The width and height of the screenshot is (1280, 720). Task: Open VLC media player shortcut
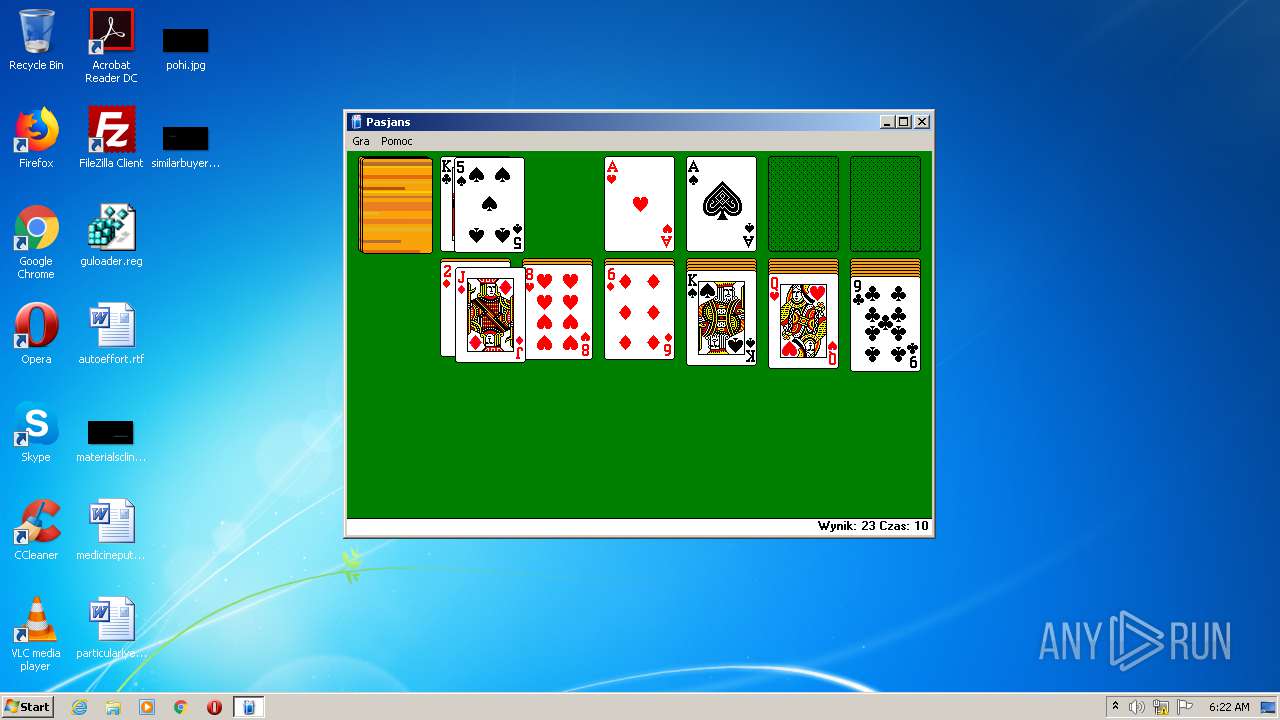point(36,634)
